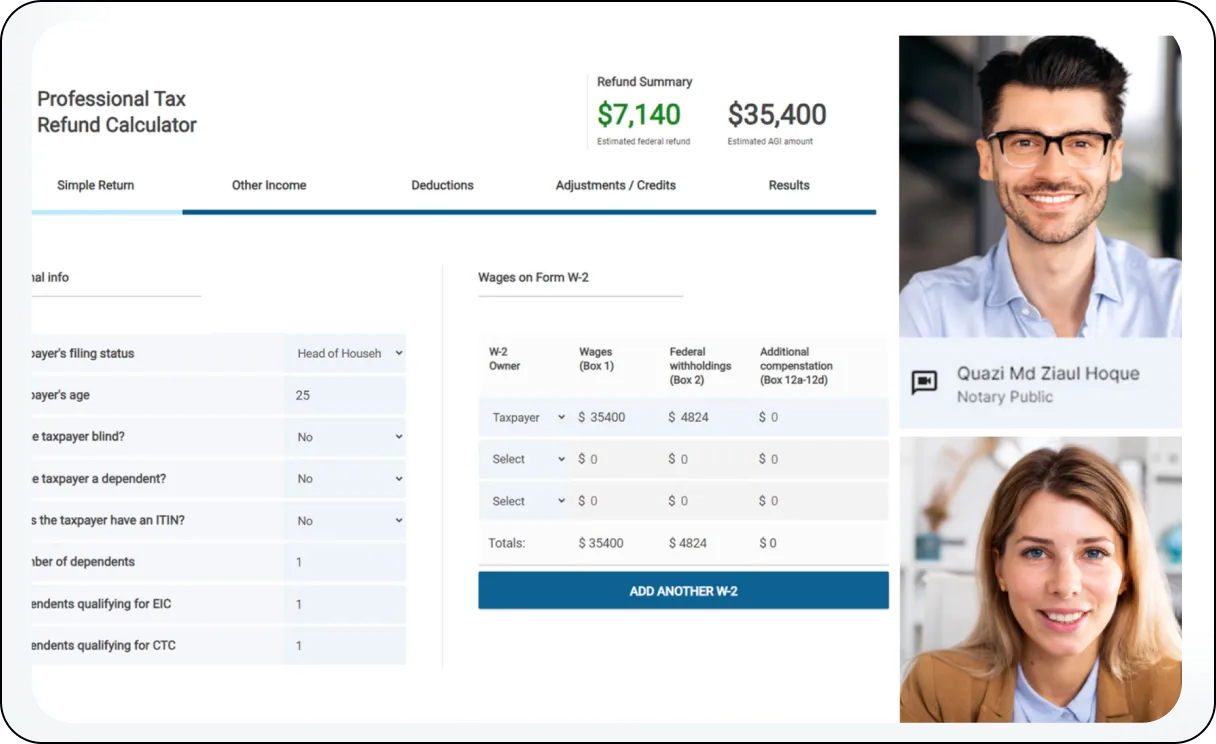Open the Simple Return tab

pyautogui.click(x=95, y=185)
